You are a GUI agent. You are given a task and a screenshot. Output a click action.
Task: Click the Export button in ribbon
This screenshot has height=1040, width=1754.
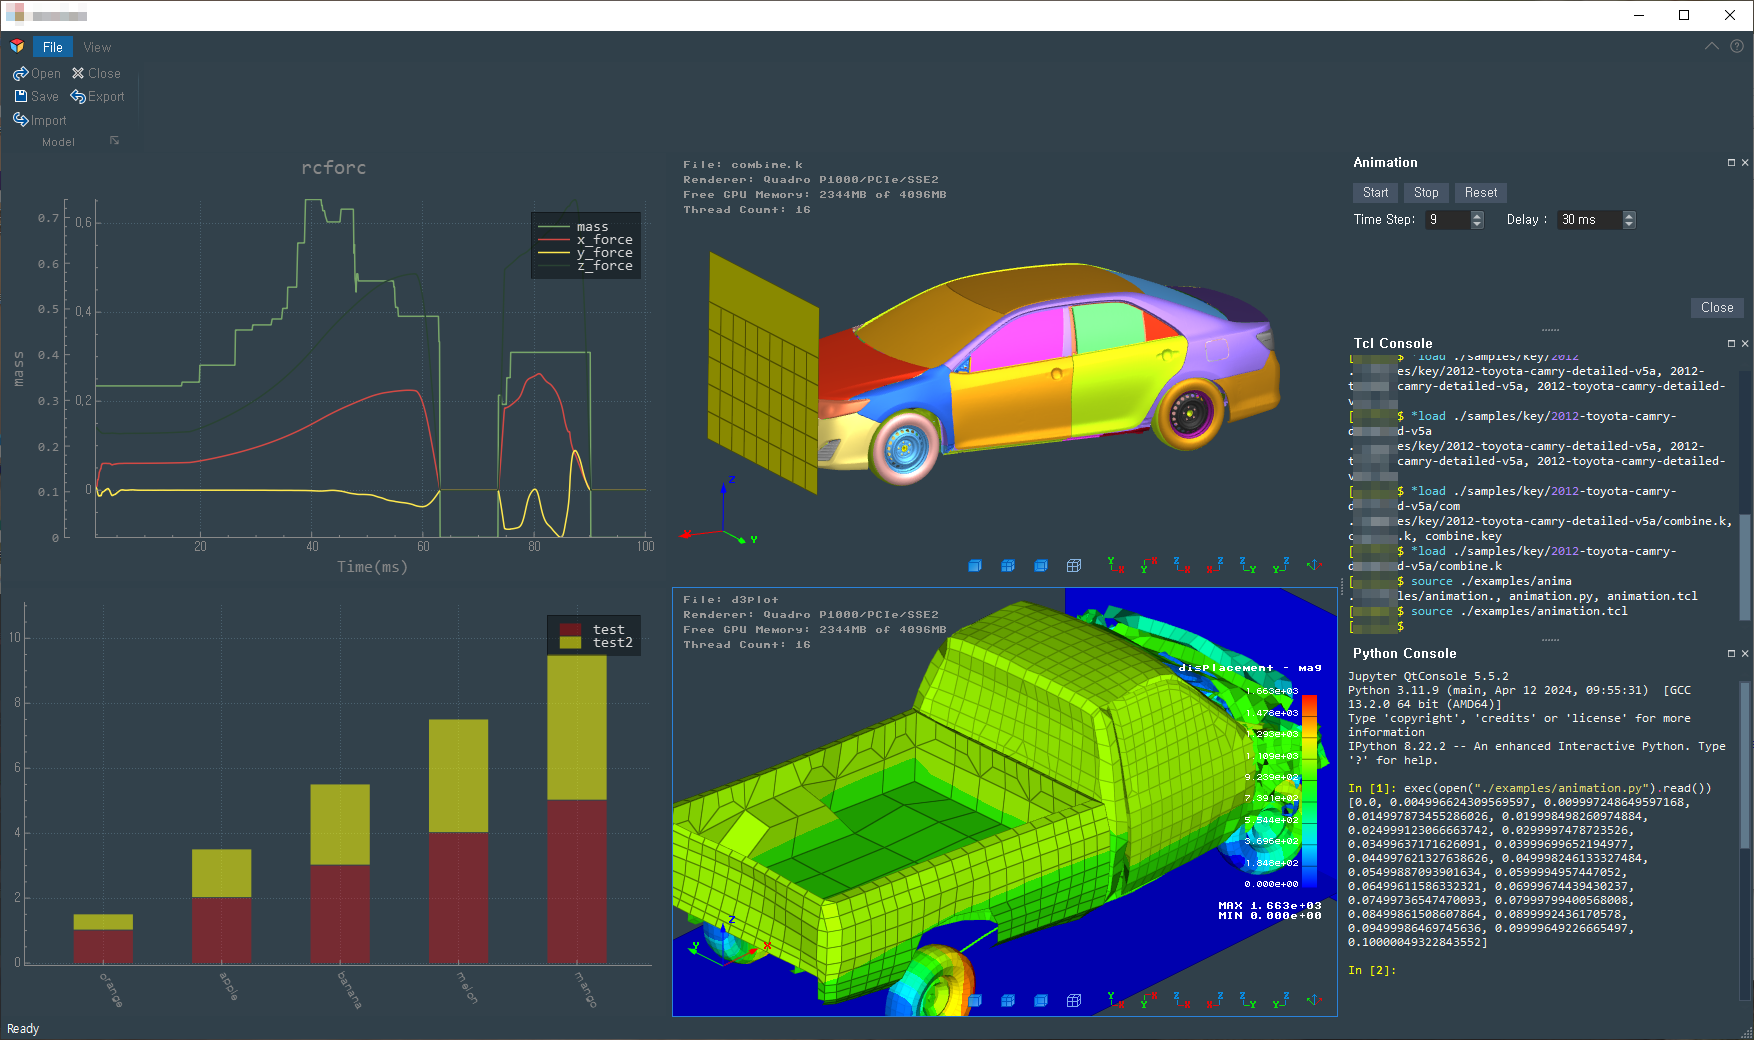tap(97, 96)
